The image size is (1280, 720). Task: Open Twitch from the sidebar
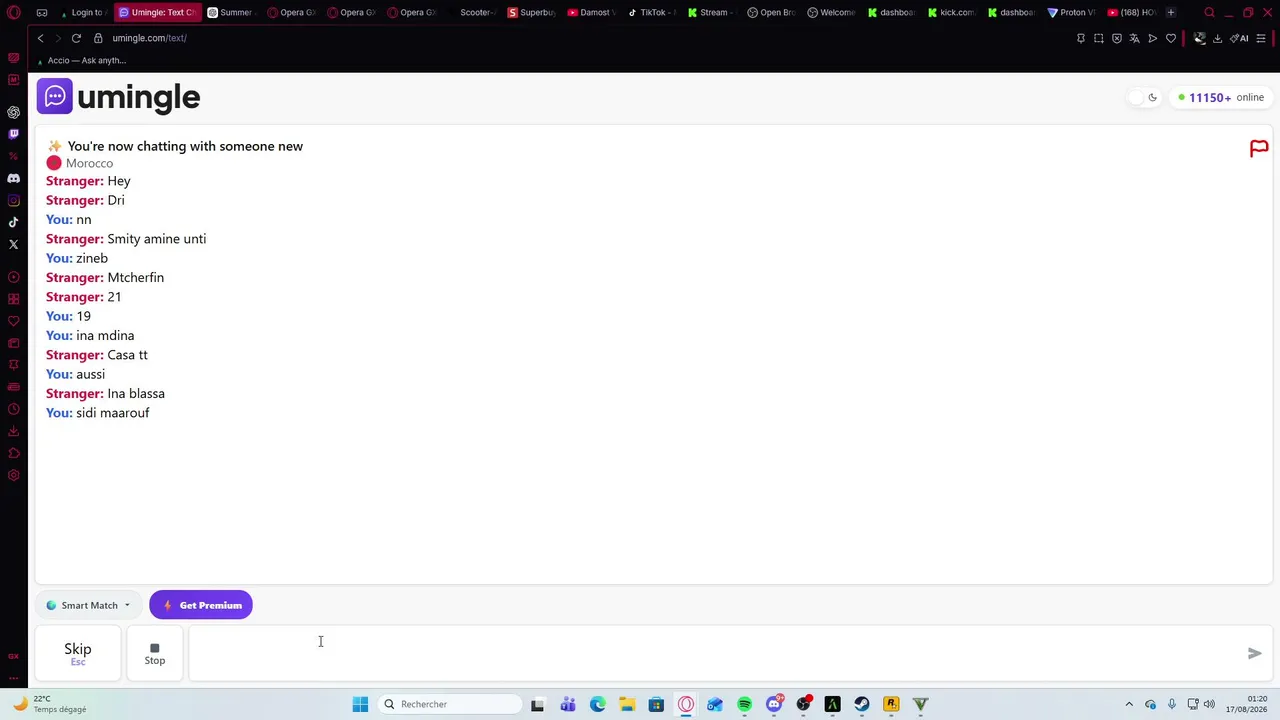tap(13, 134)
